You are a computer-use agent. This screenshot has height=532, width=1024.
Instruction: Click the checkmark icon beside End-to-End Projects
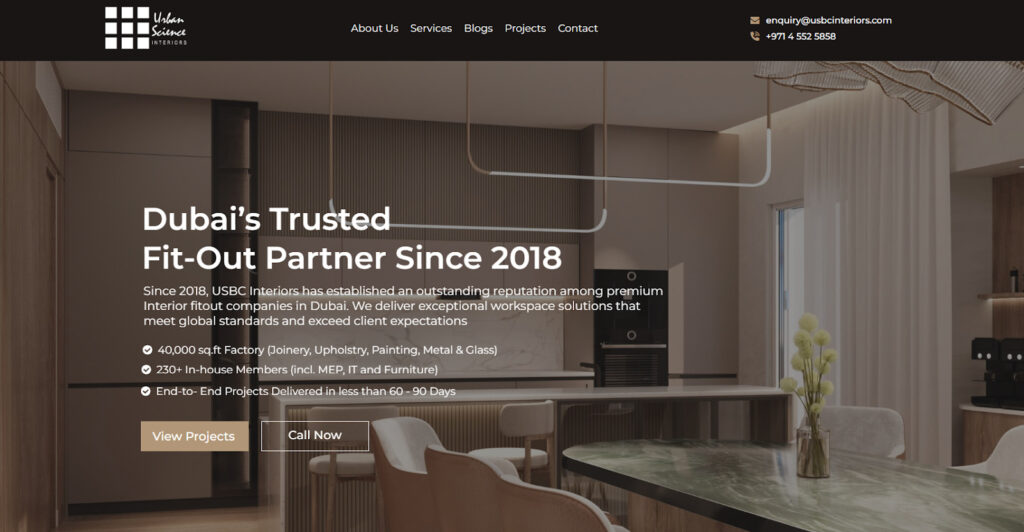coord(146,391)
